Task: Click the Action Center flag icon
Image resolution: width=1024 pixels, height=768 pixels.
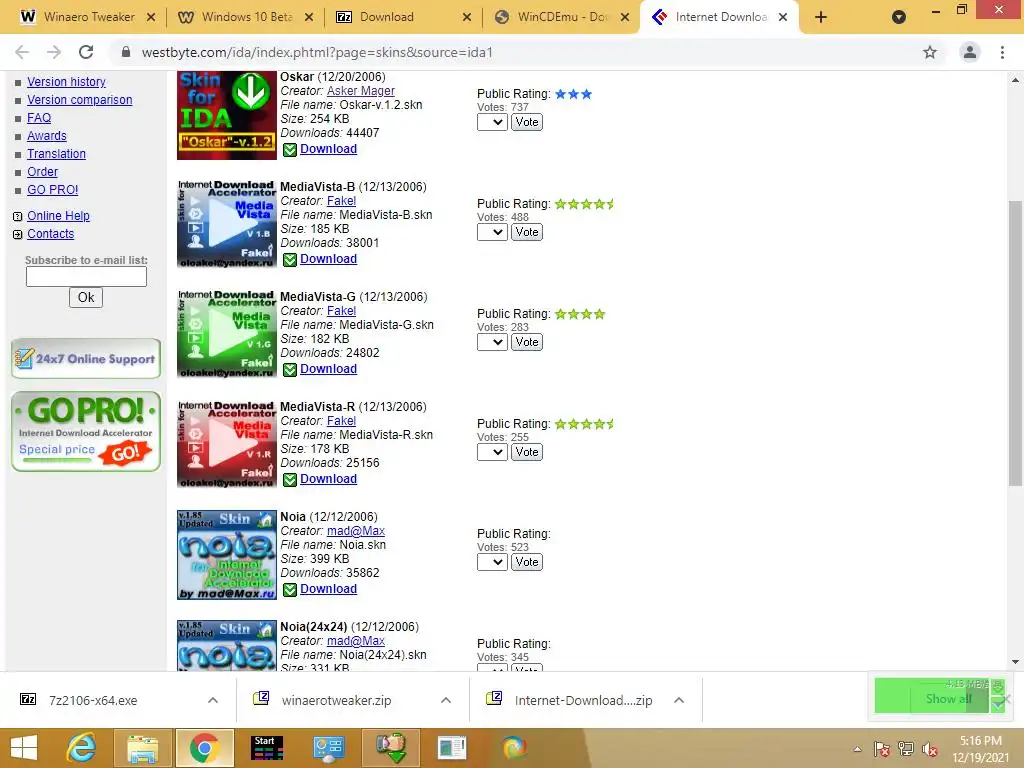Action: (x=882, y=749)
